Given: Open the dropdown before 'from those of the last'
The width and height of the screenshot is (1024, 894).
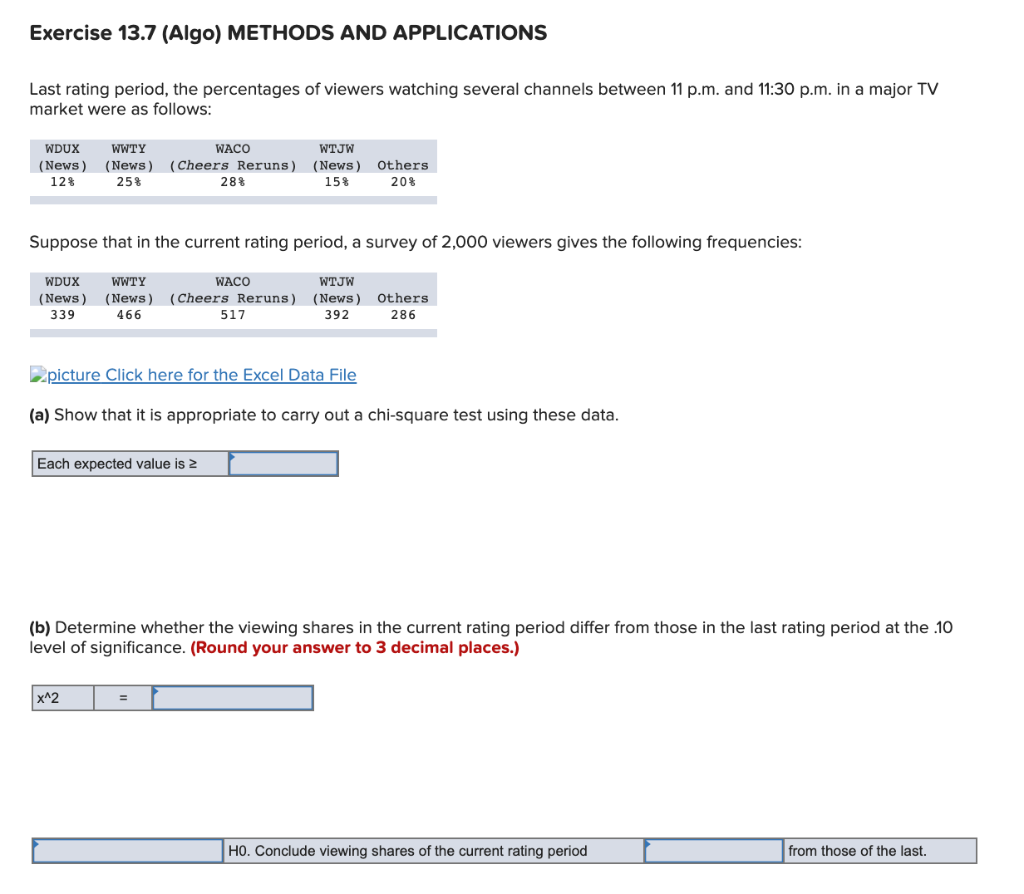Looking at the screenshot, I should pyautogui.click(x=713, y=850).
